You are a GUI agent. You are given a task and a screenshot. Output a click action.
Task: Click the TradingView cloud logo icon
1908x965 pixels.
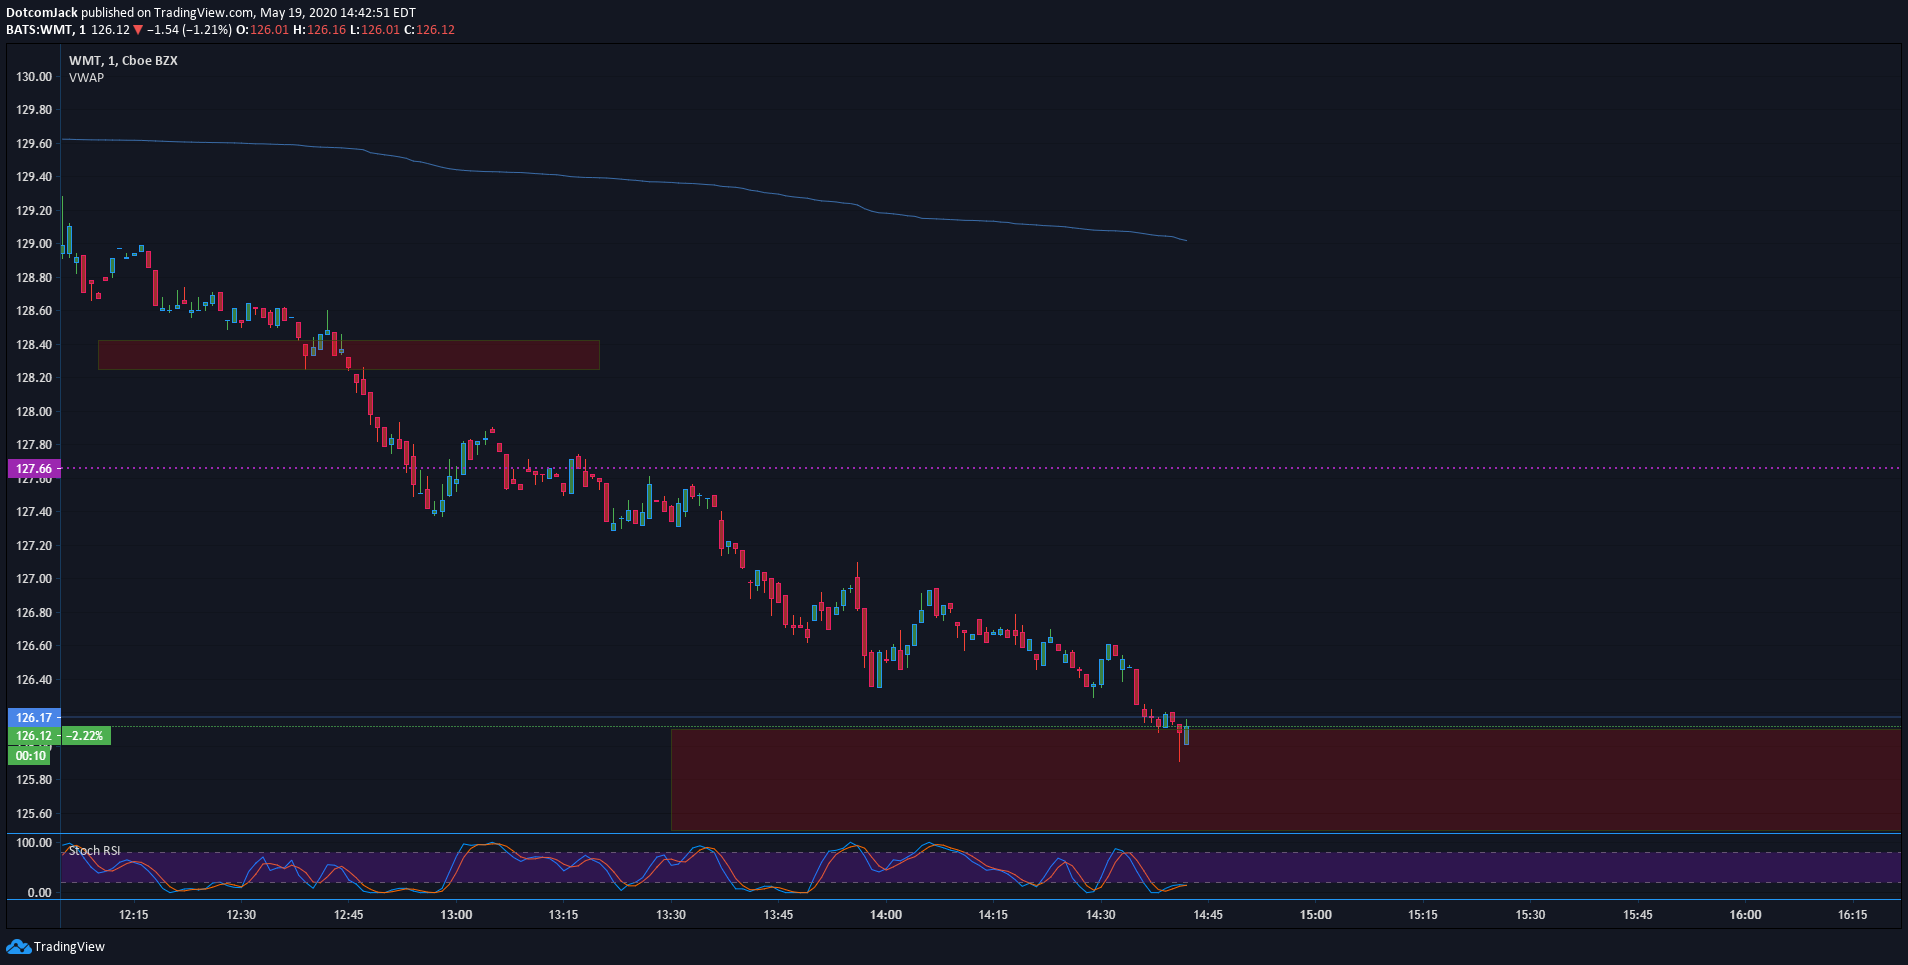pos(18,946)
